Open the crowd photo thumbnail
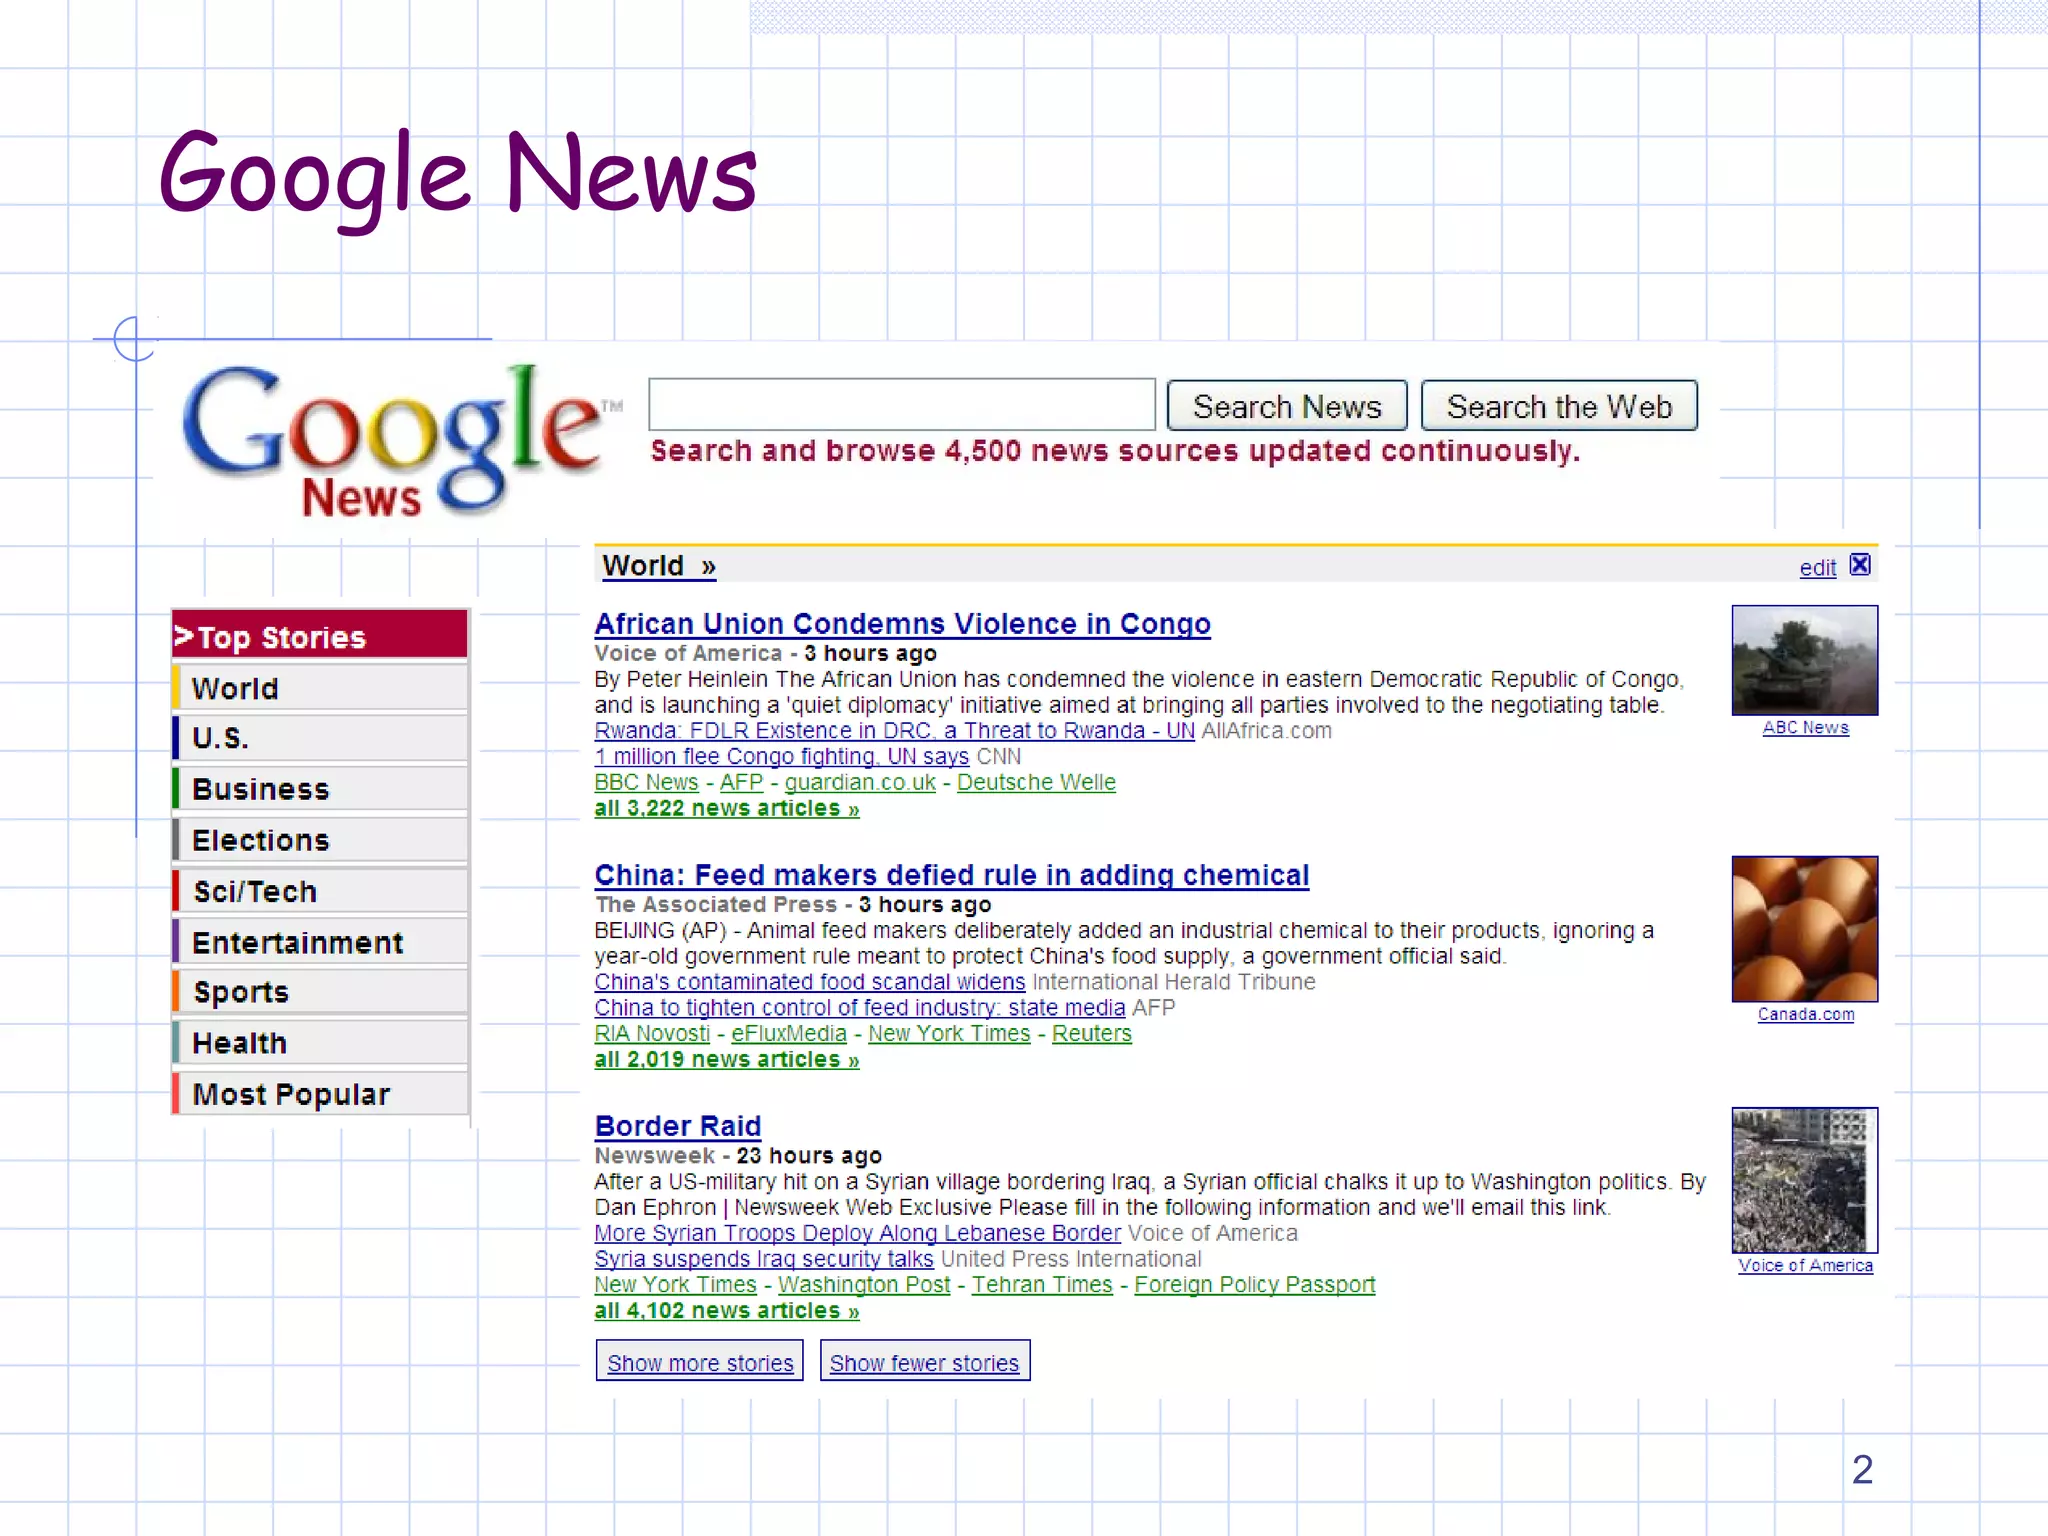Image resolution: width=2048 pixels, height=1536 pixels. tap(1804, 1179)
